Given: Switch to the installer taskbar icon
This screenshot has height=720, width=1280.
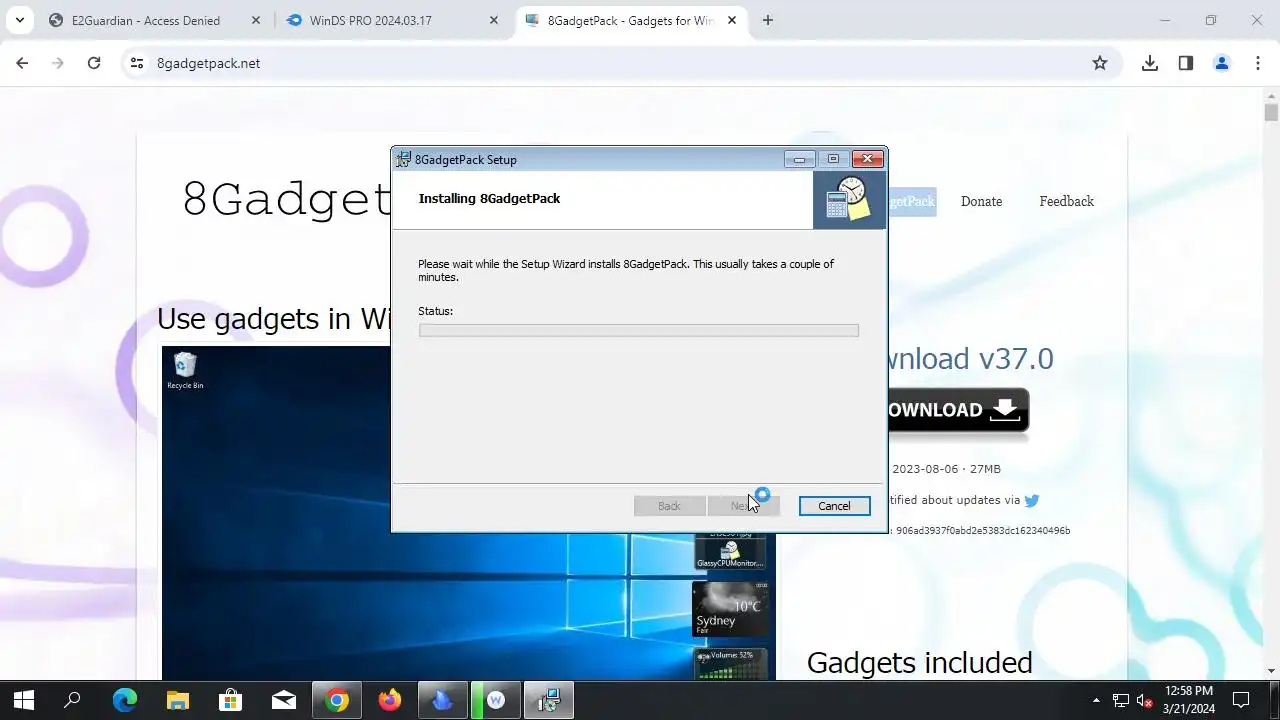Looking at the screenshot, I should pos(549,700).
